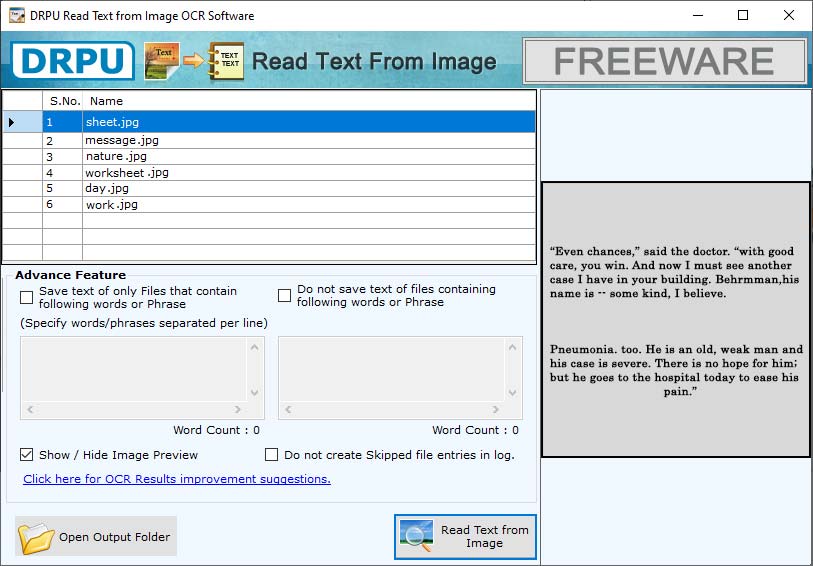Select message.jpg in the file list
The width and height of the screenshot is (813, 566).
pyautogui.click(x=269, y=140)
